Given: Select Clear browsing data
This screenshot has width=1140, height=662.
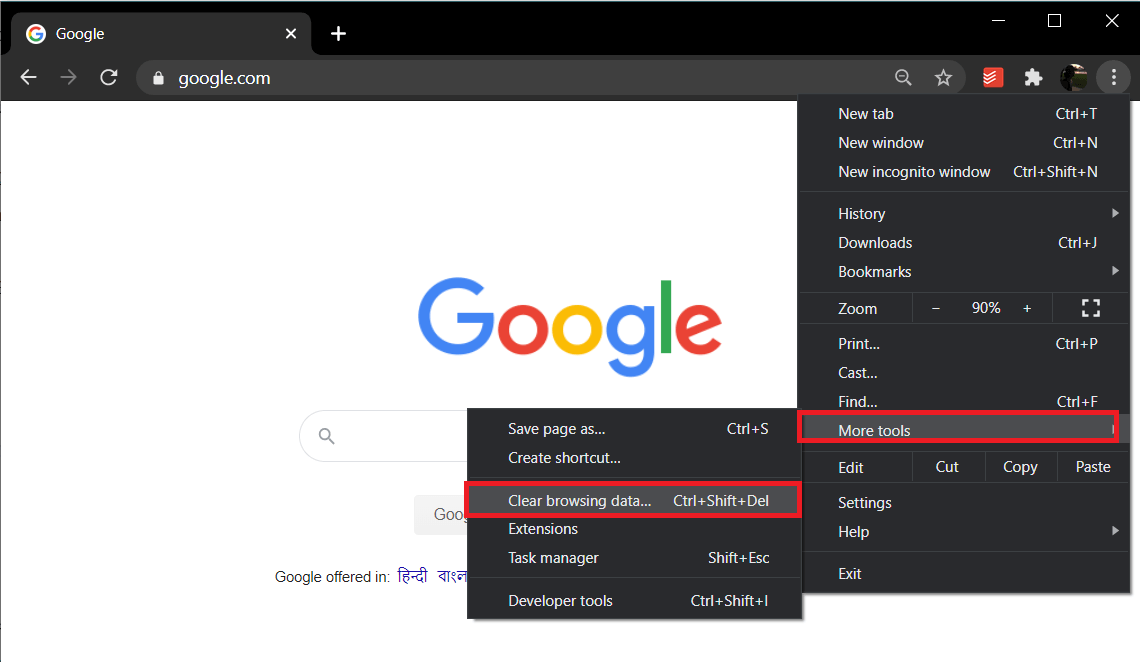Looking at the screenshot, I should [583, 500].
